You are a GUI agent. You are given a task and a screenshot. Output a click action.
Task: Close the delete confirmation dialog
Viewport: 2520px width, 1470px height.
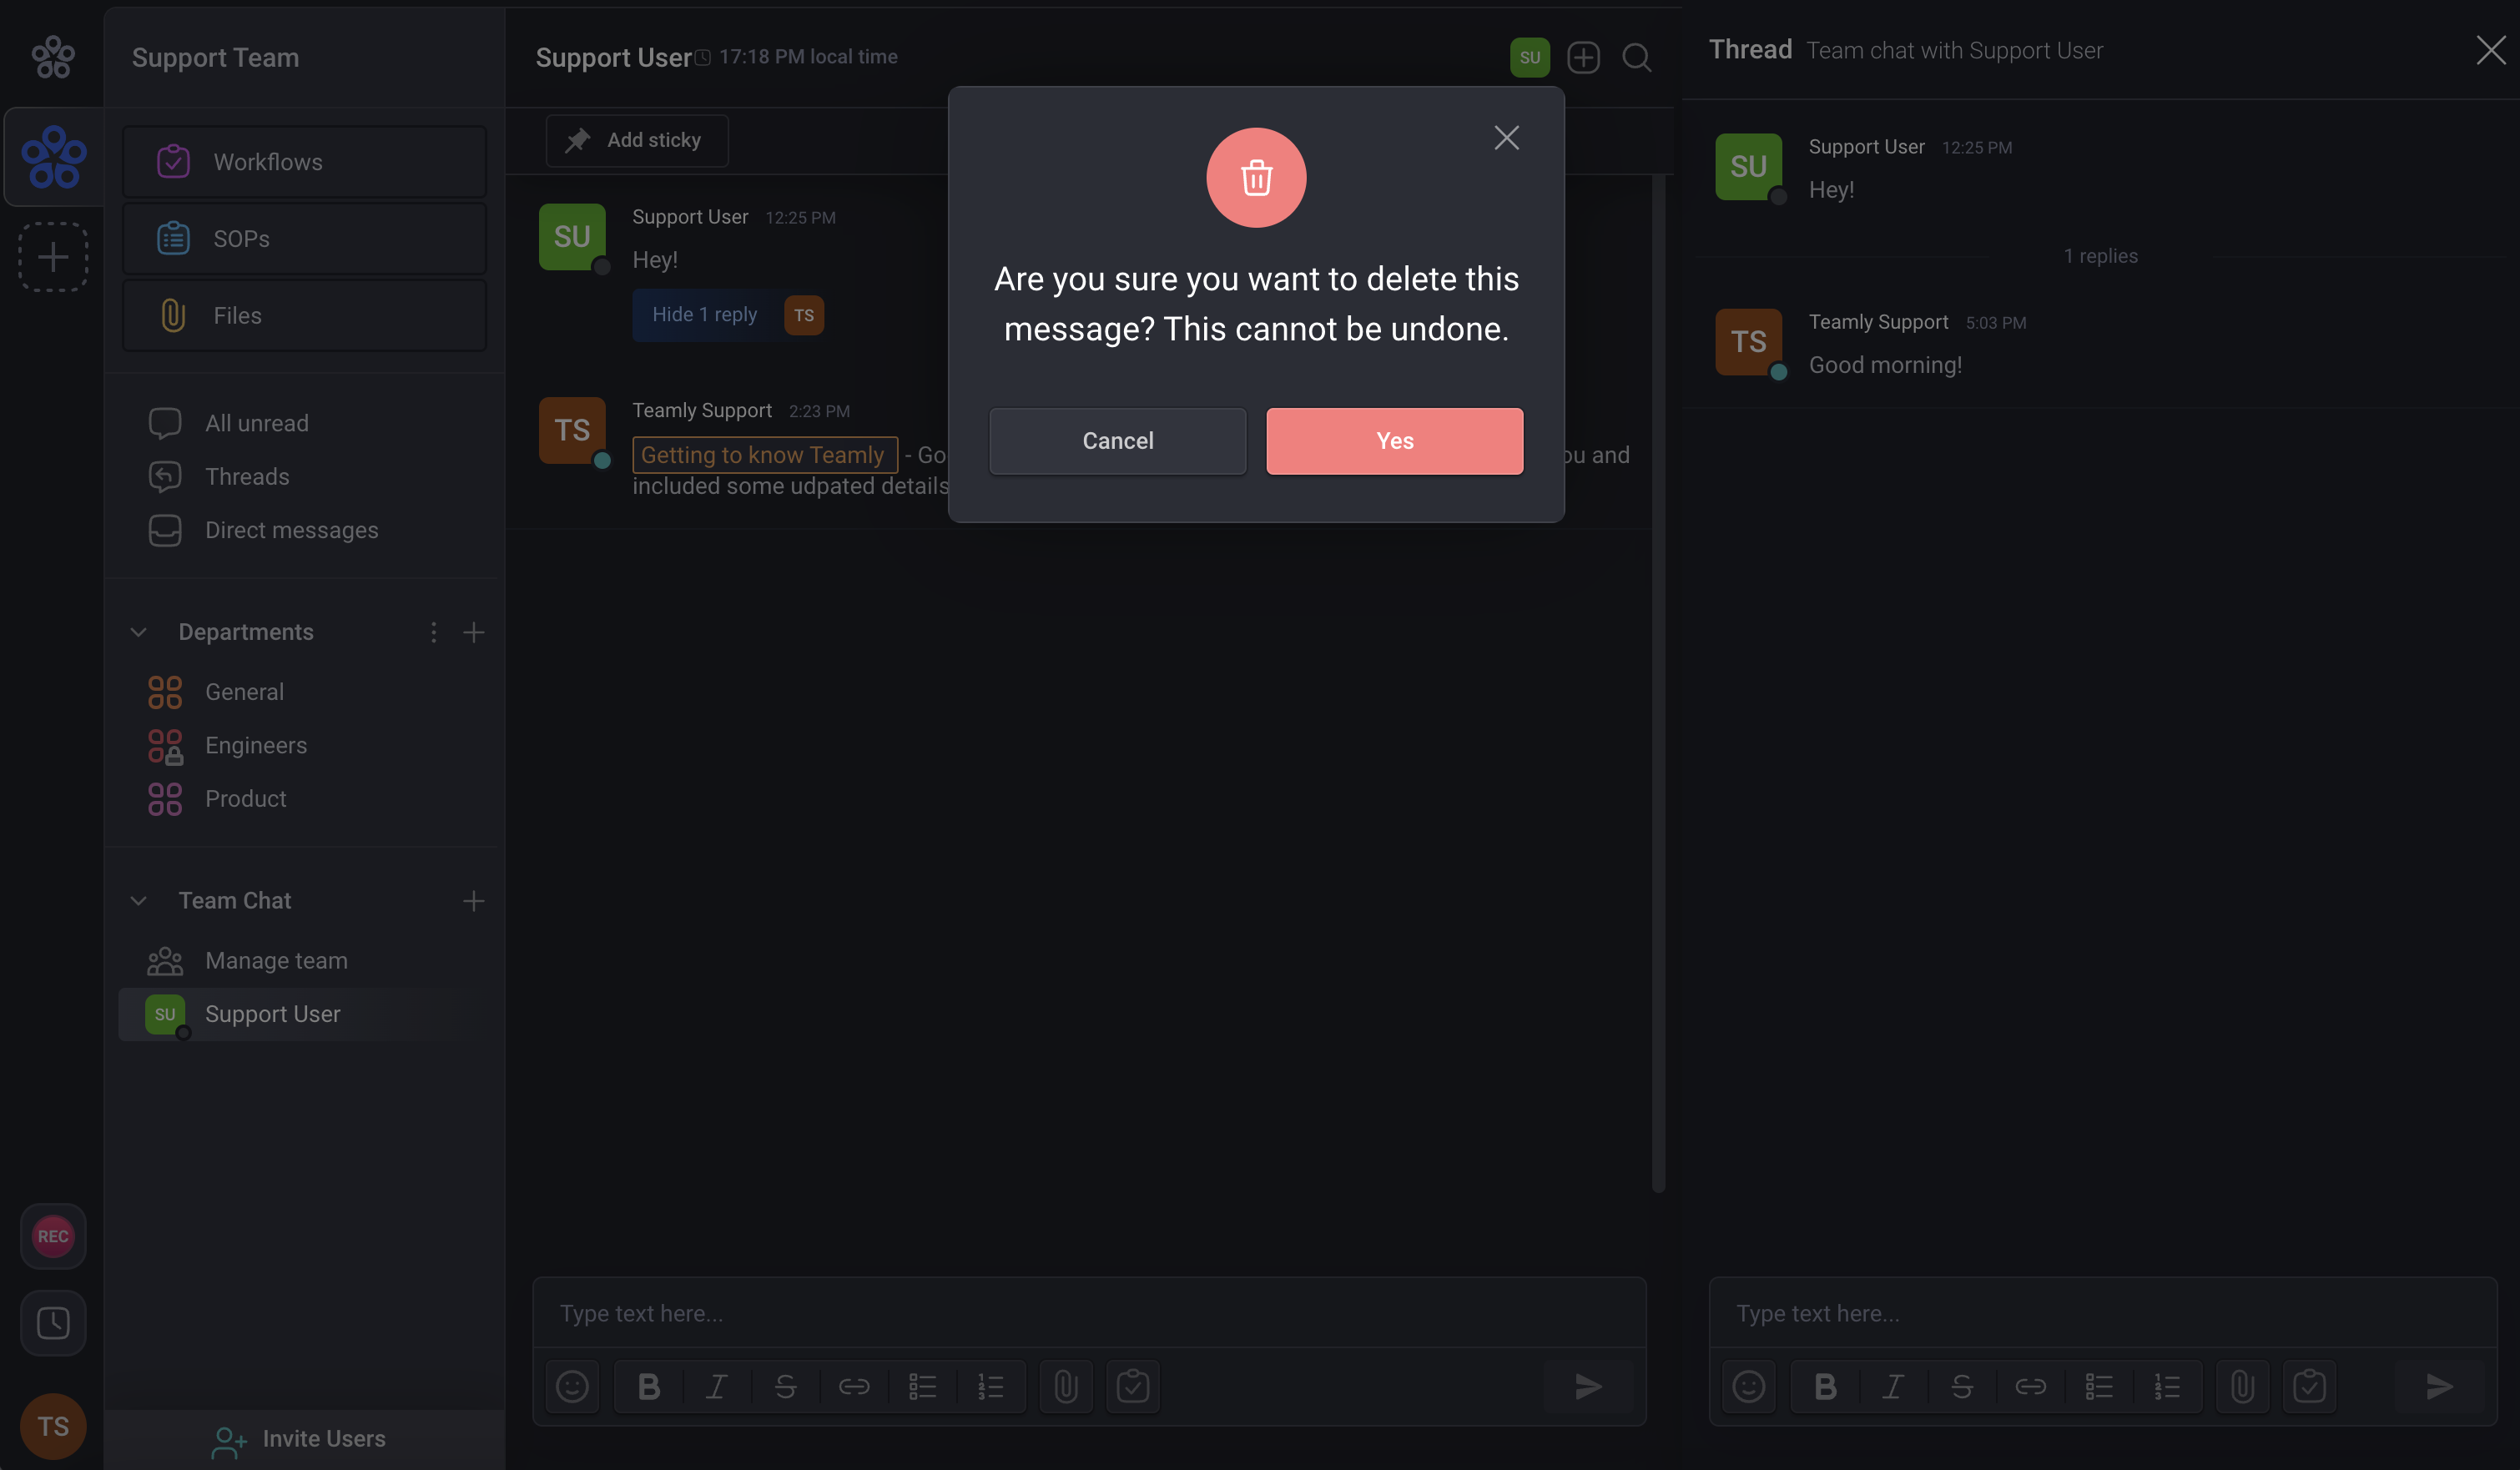1506,138
